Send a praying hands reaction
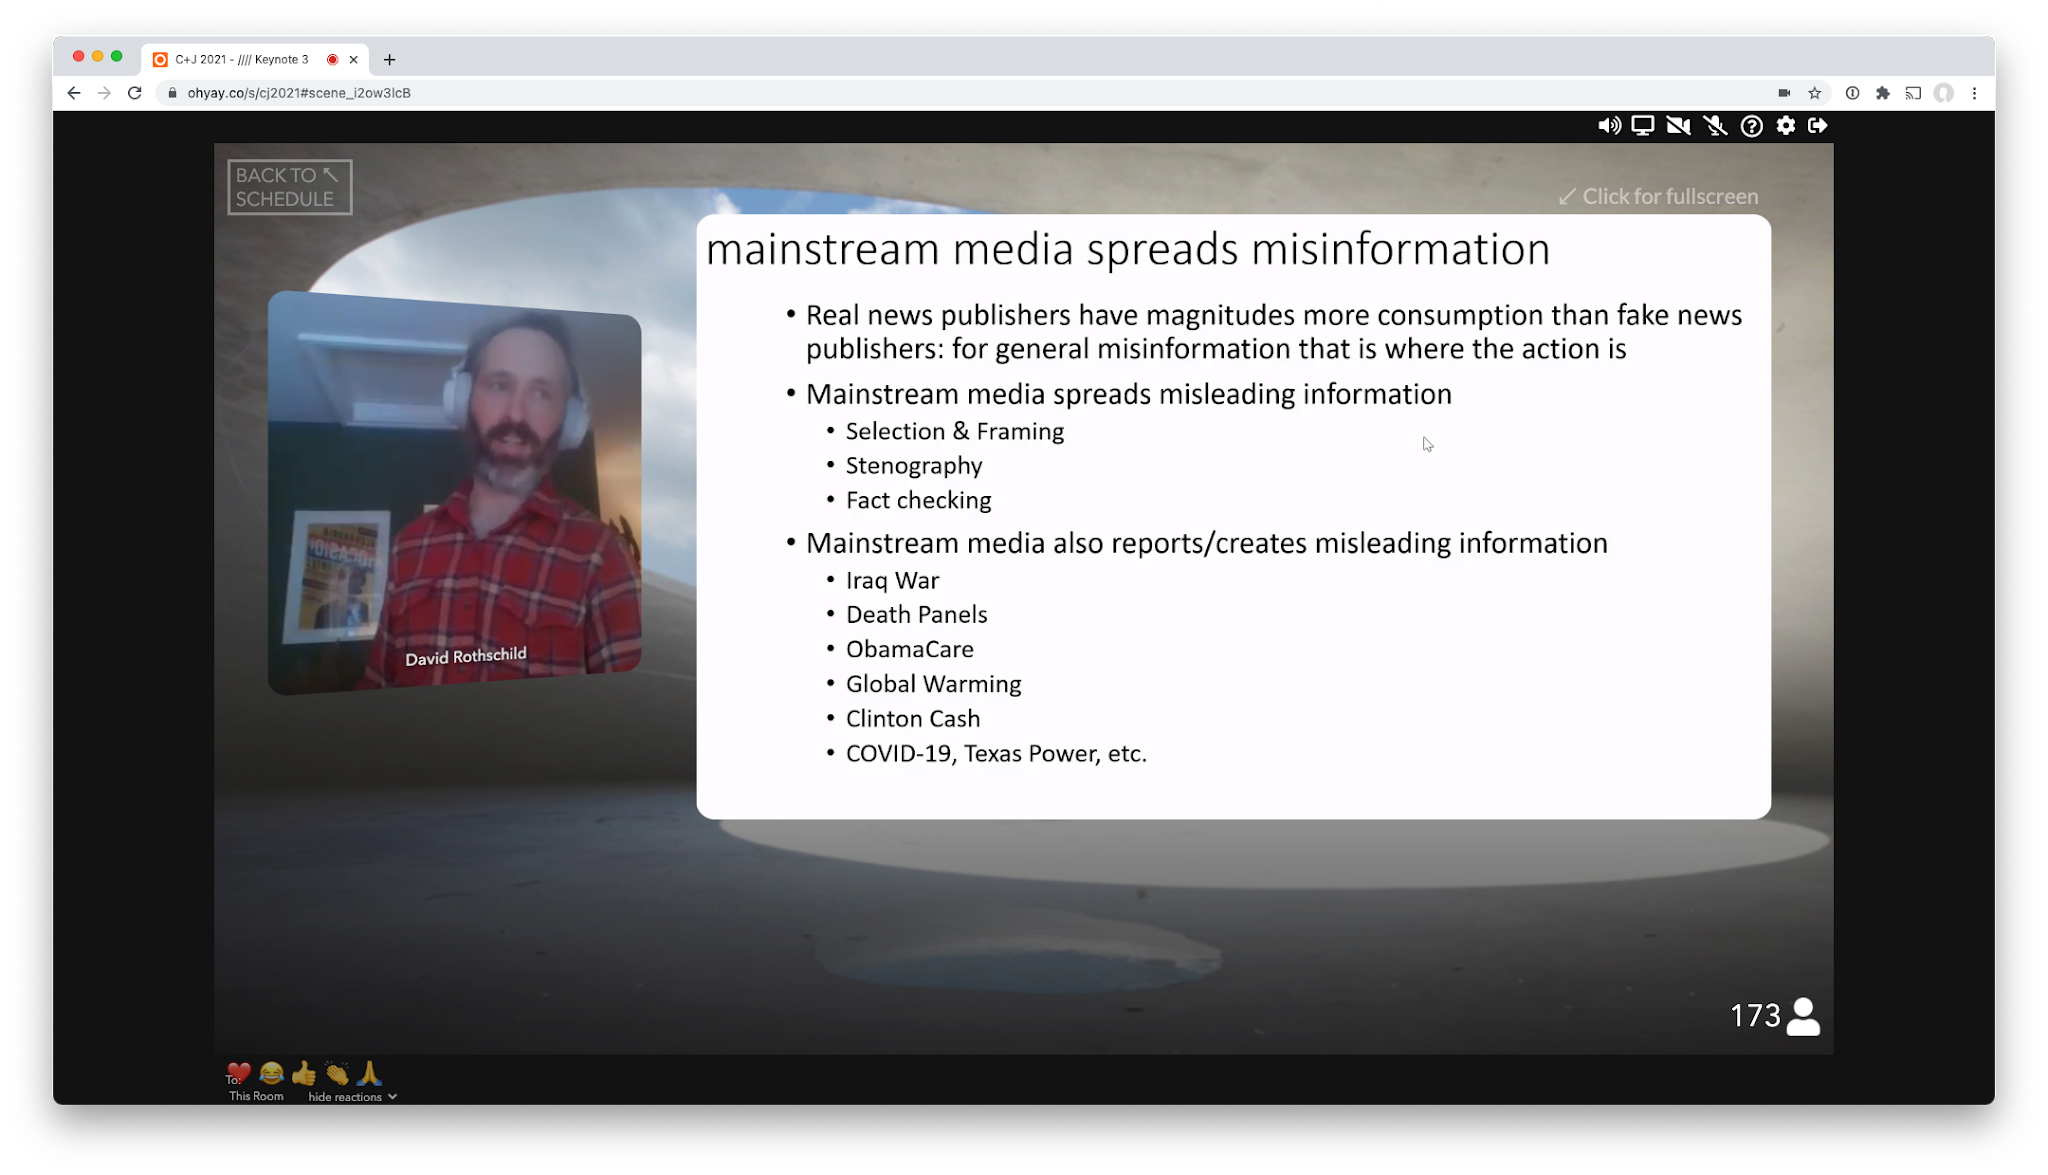This screenshot has height=1175, width=2048. (369, 1073)
